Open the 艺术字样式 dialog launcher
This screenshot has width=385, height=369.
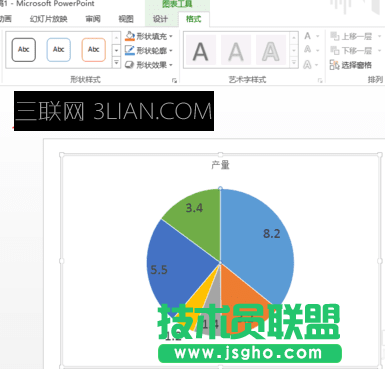[320, 80]
